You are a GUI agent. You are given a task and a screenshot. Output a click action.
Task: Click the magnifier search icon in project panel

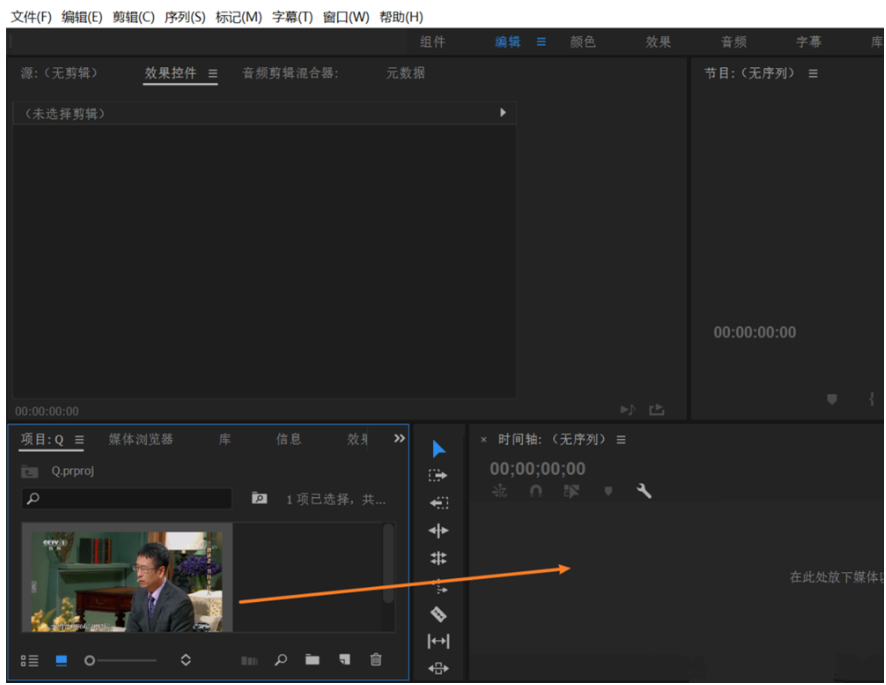click(x=281, y=660)
